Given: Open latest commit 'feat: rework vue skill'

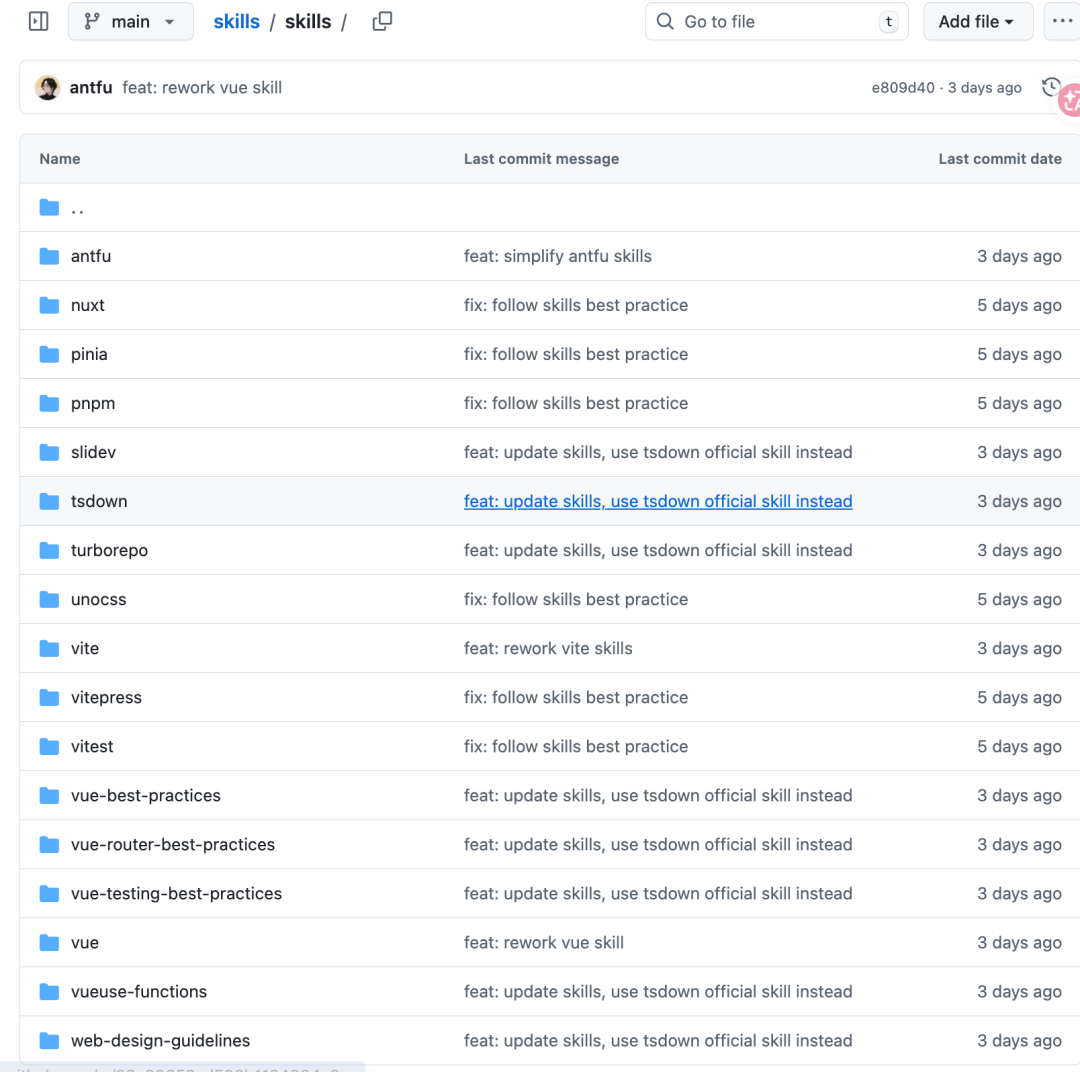Looking at the screenshot, I should [202, 87].
